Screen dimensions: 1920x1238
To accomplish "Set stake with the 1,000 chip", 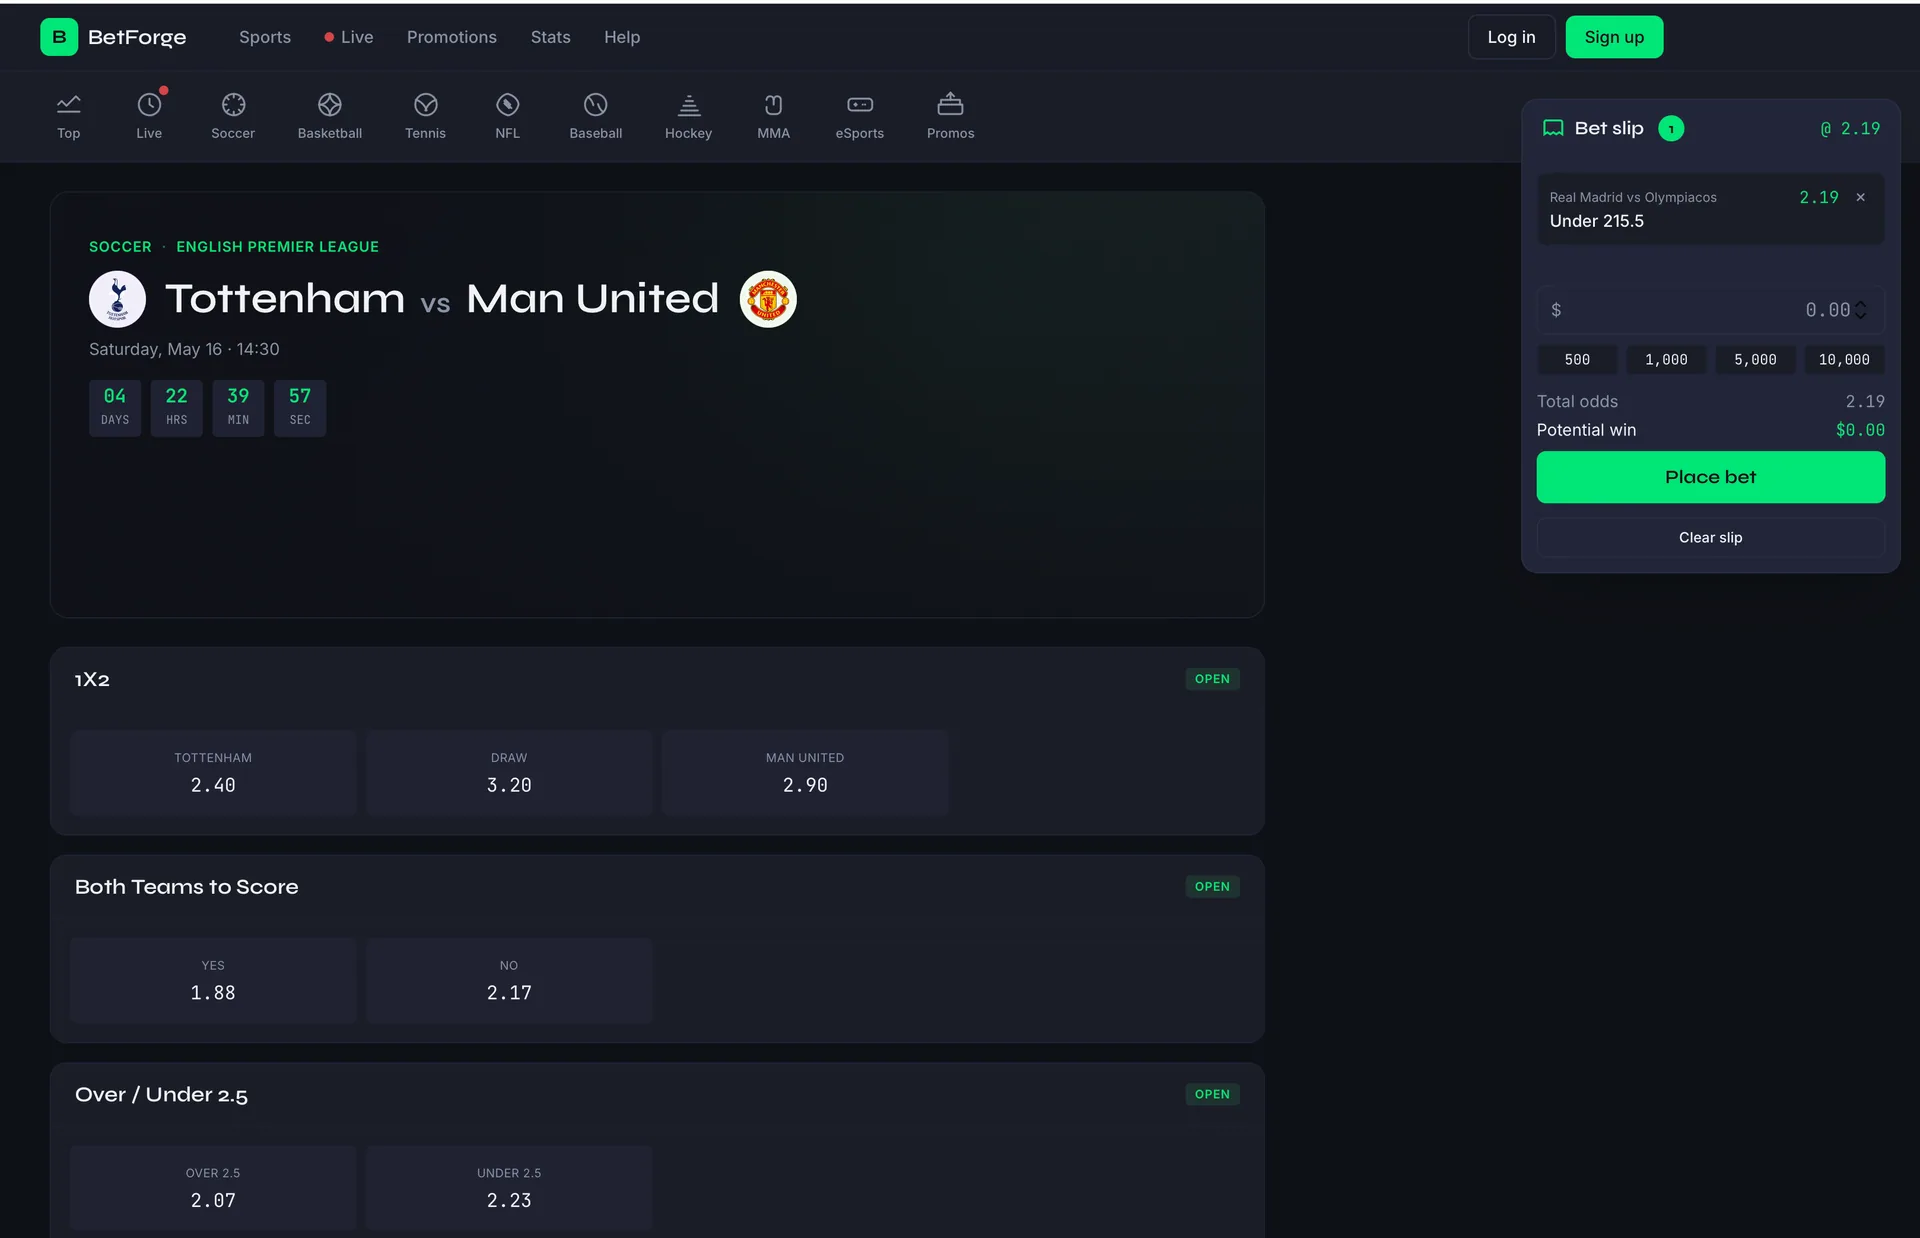I will [1666, 360].
